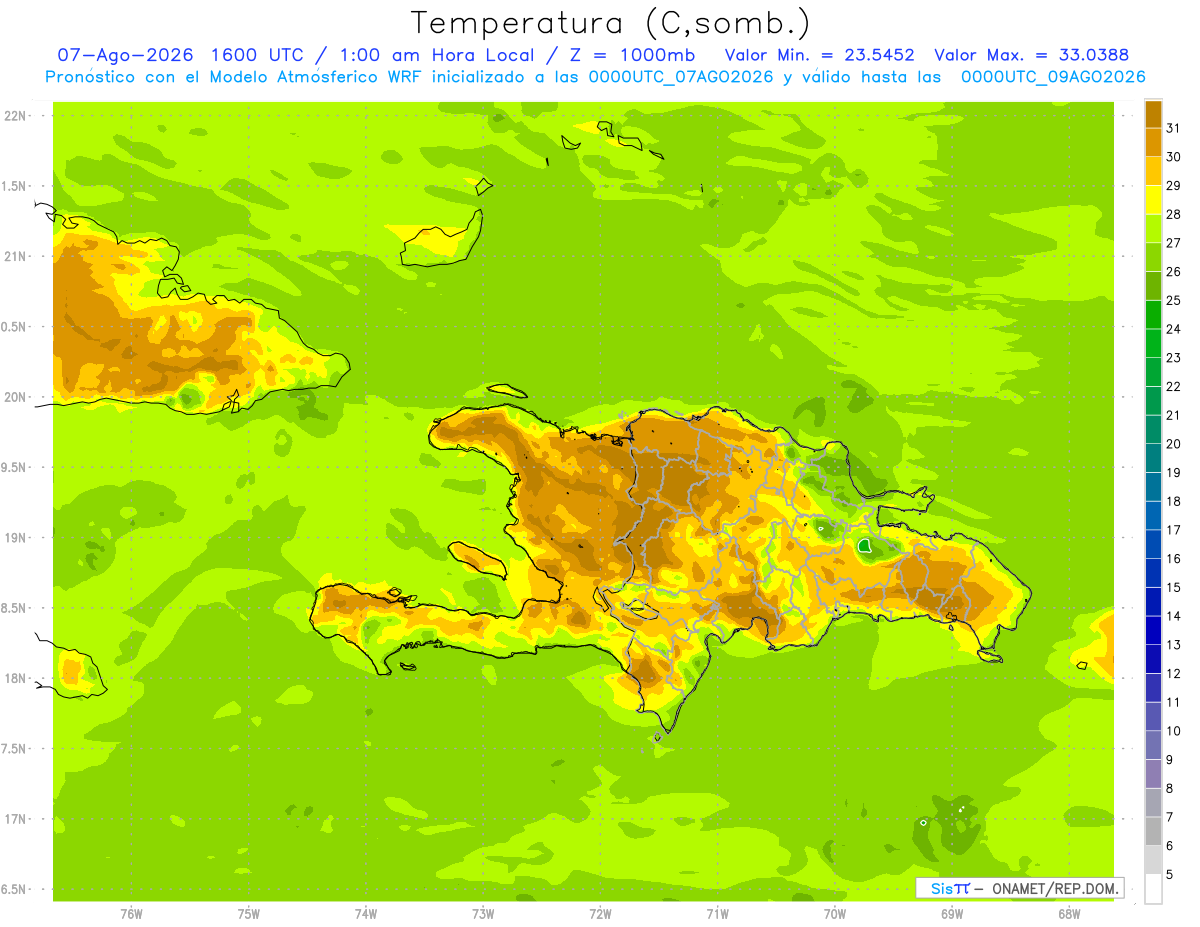1200x927 pixels.
Task: Click '0000UTC_07AGO2026' initialization time text
Action: pos(681,77)
